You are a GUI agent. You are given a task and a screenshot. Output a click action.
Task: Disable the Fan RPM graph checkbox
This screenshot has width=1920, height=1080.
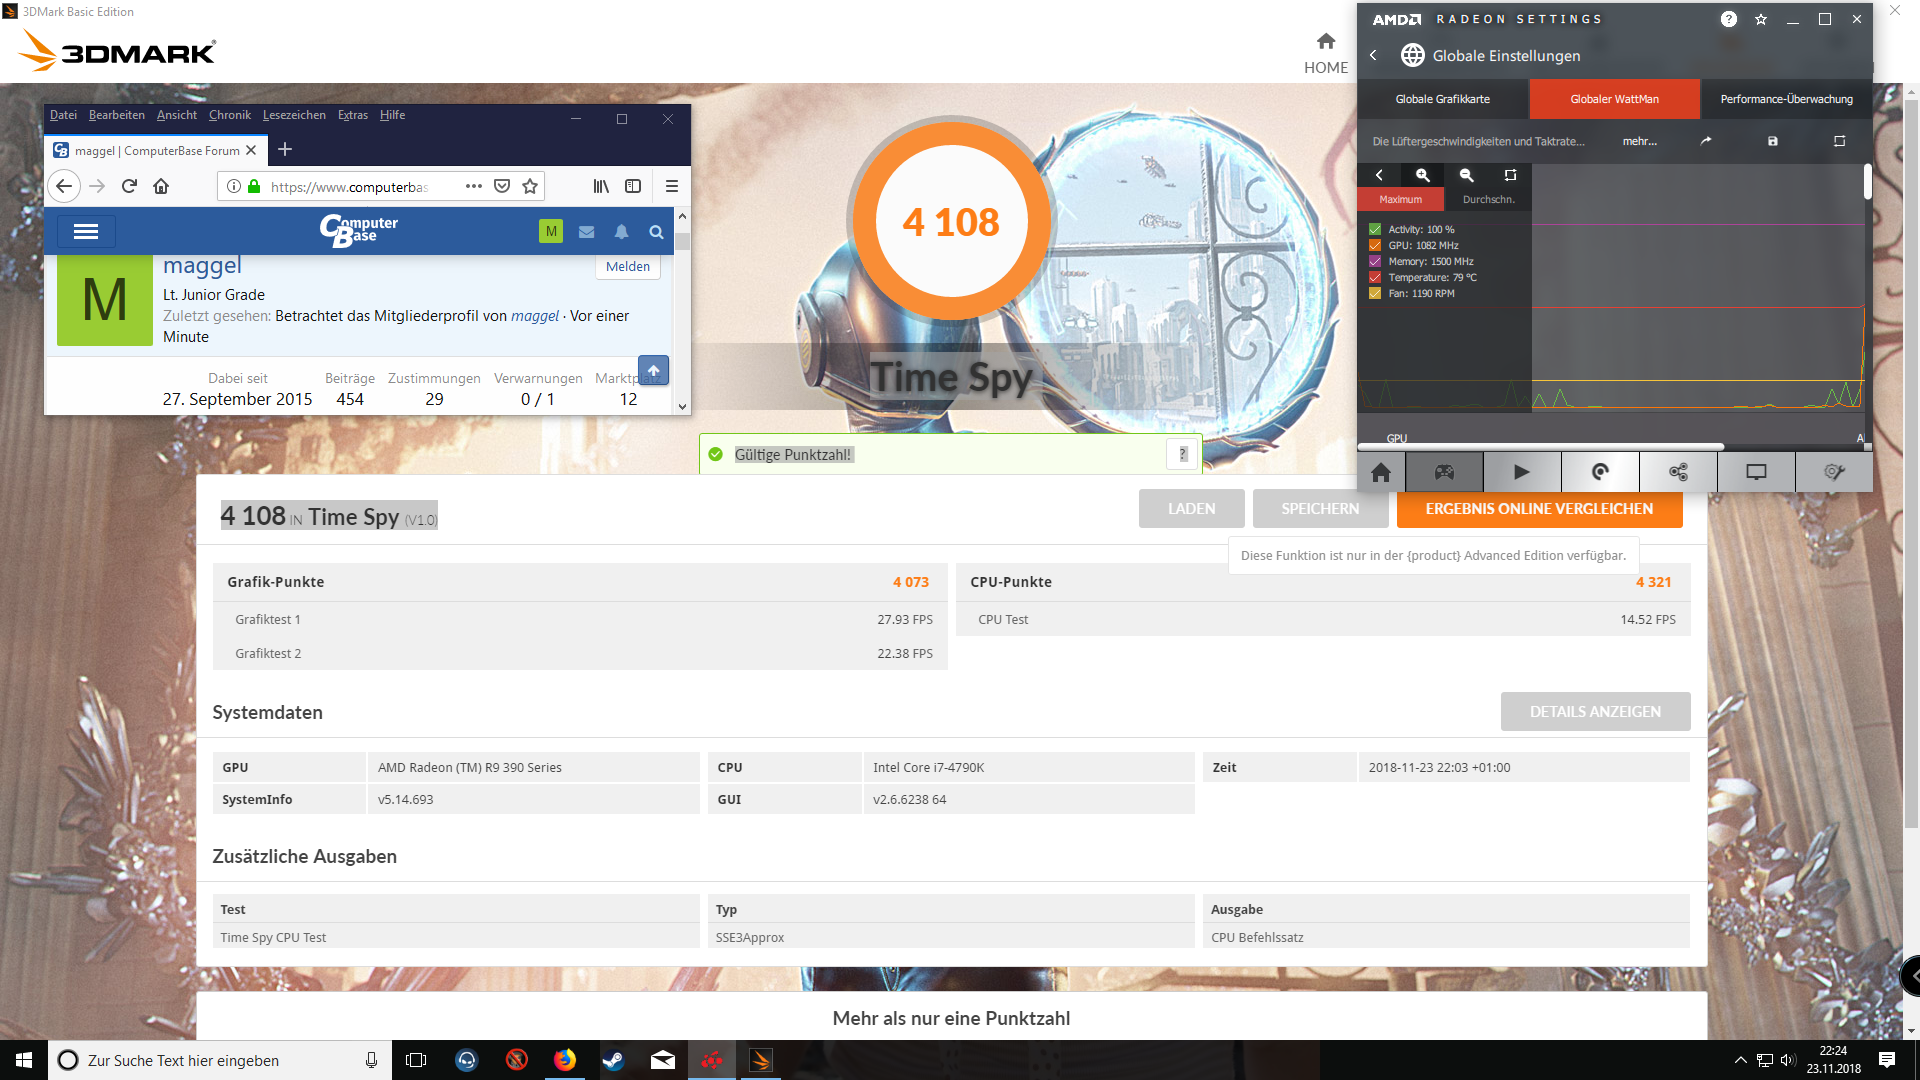pyautogui.click(x=1375, y=294)
